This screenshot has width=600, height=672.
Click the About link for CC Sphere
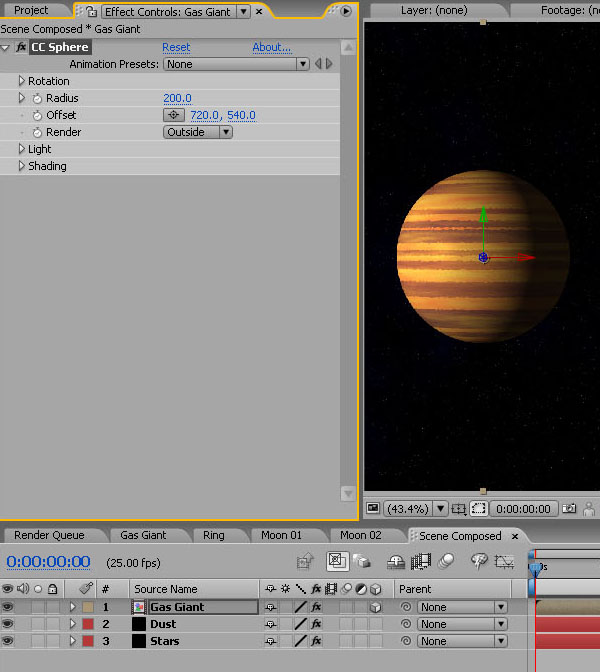271,47
